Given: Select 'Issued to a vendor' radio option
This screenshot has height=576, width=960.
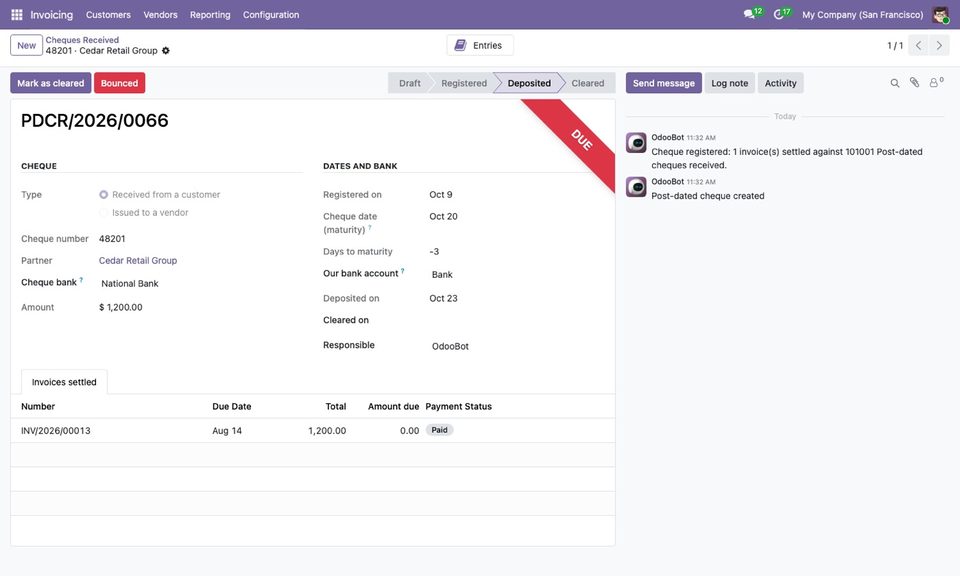Looking at the screenshot, I should 103,213.
